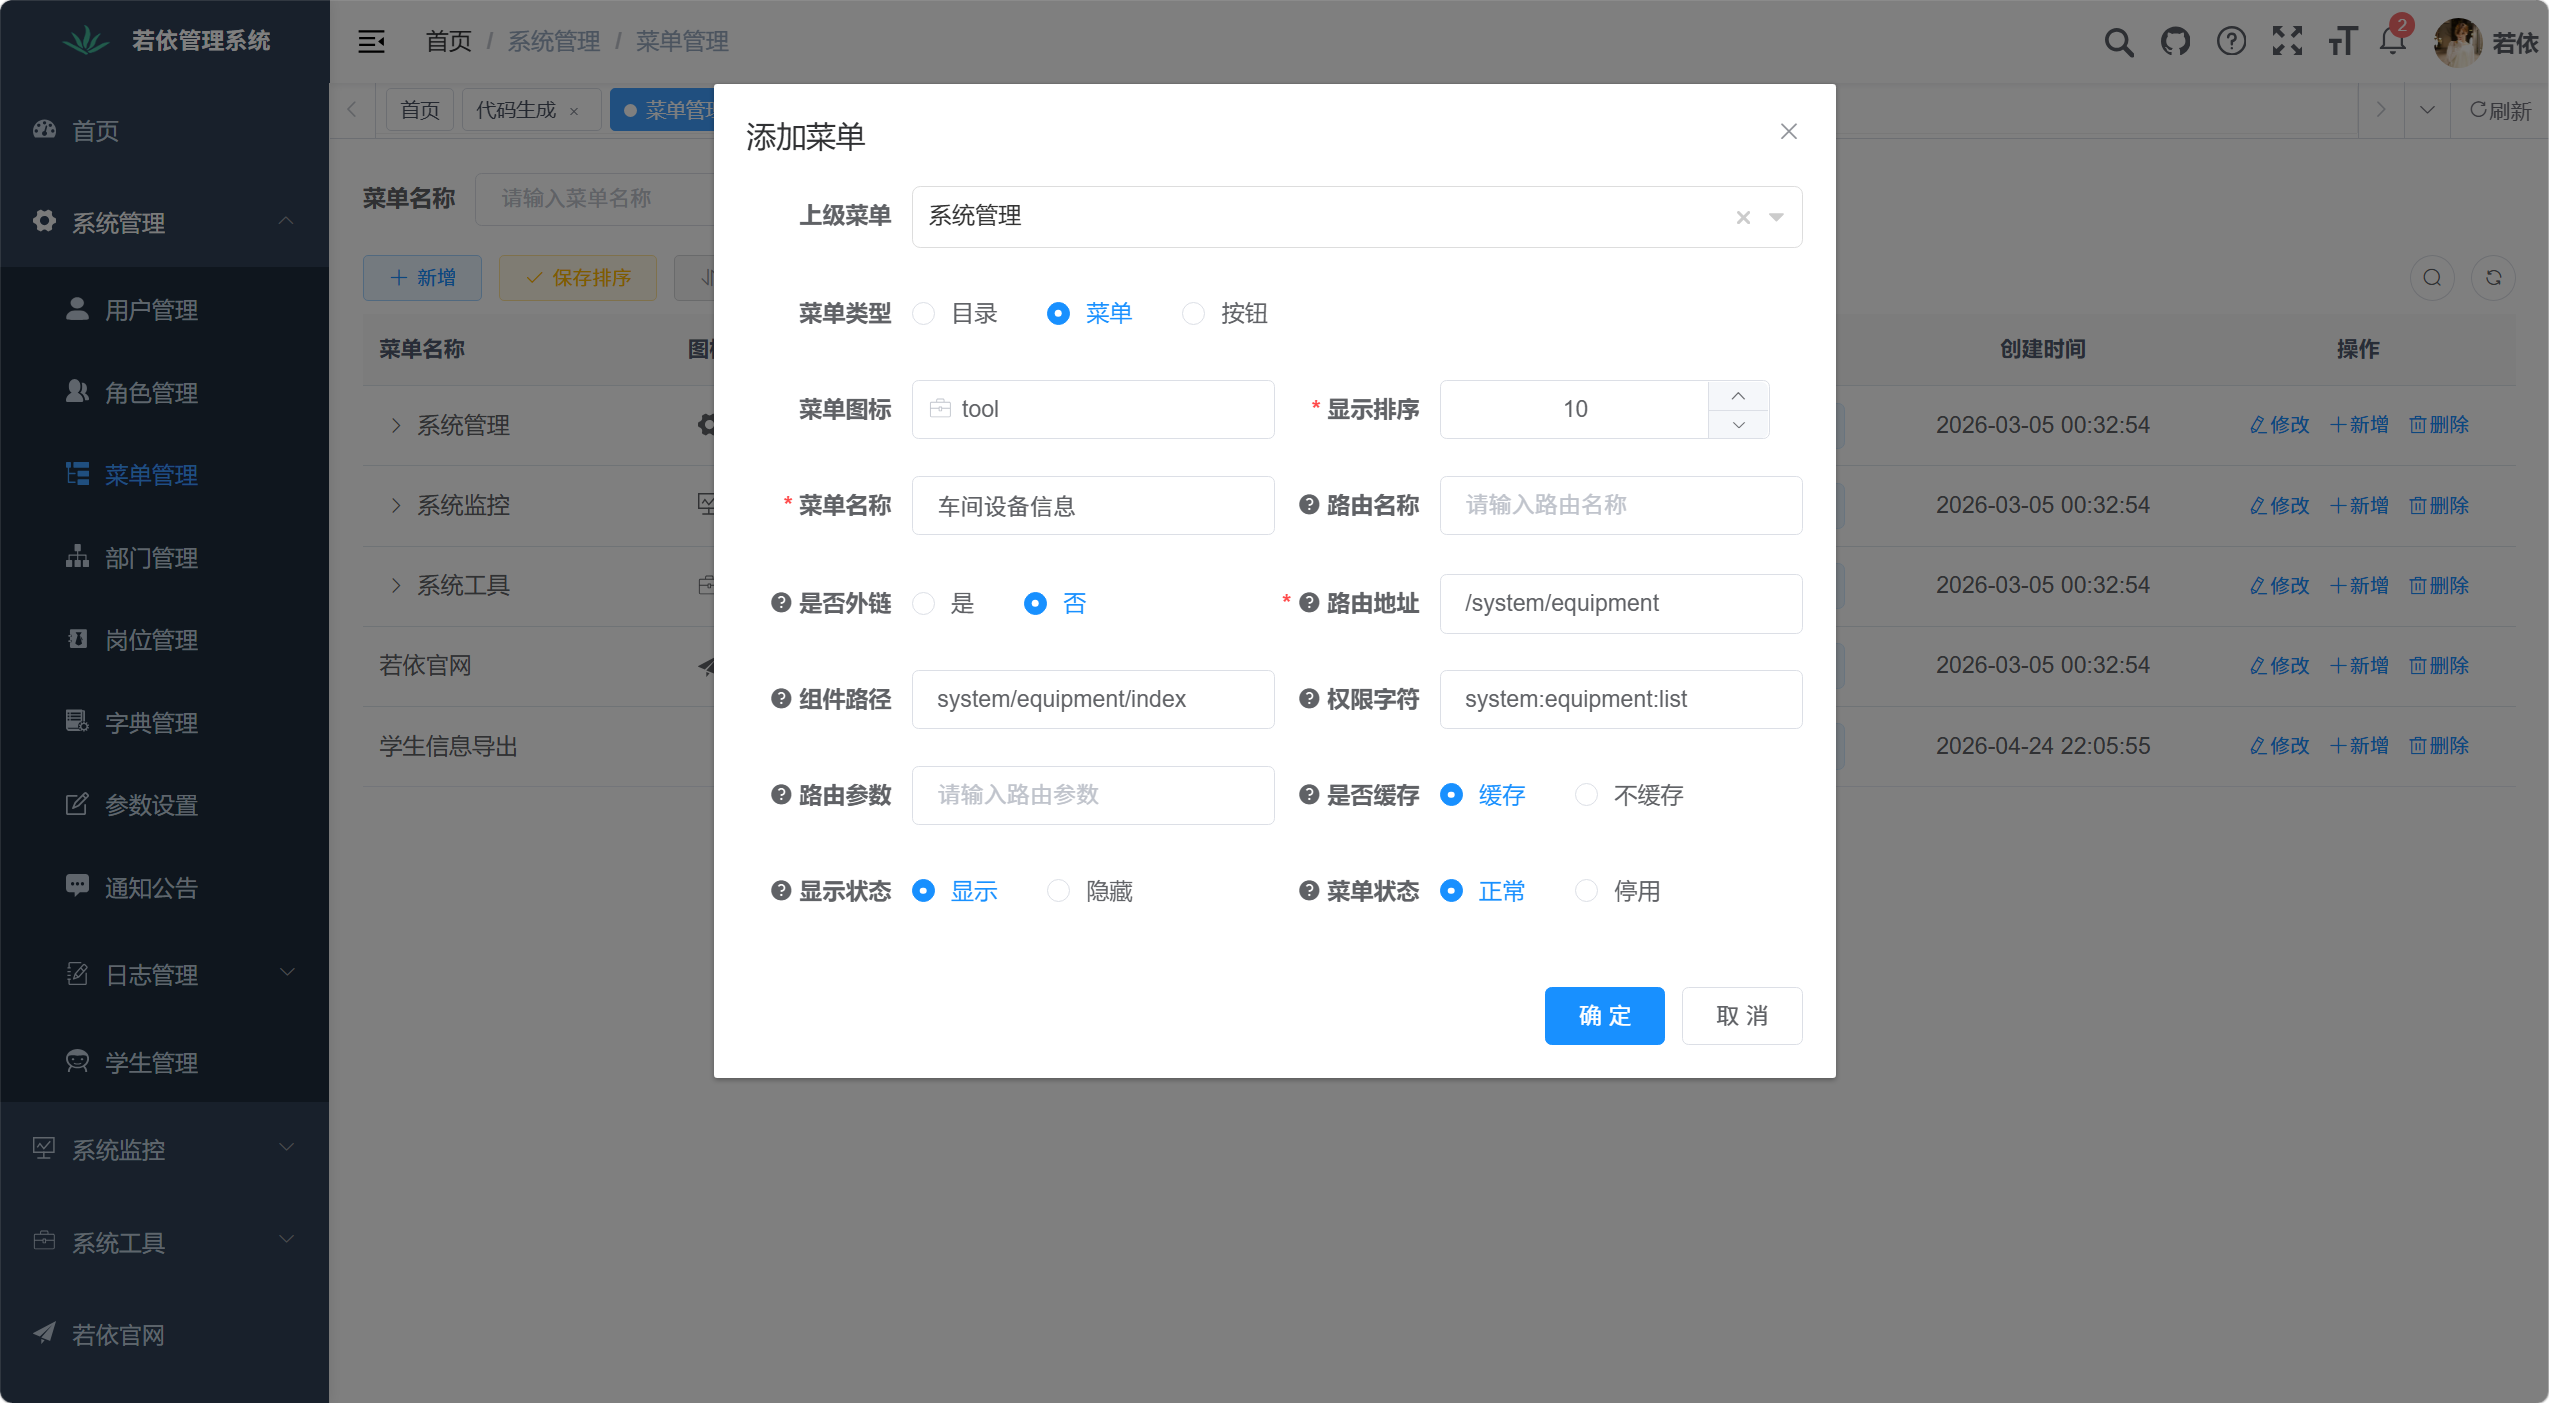Viewport: 2549px width, 1403px height.
Task: Click the 是否缓存 help question icon
Action: [x=1309, y=795]
